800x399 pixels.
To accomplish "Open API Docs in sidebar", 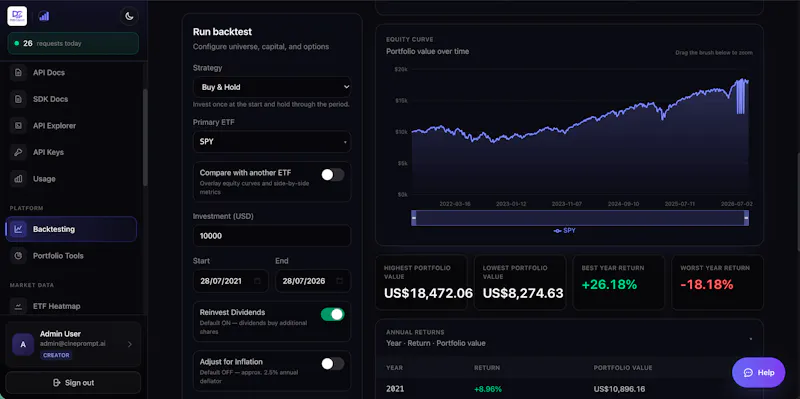I will (71, 72).
